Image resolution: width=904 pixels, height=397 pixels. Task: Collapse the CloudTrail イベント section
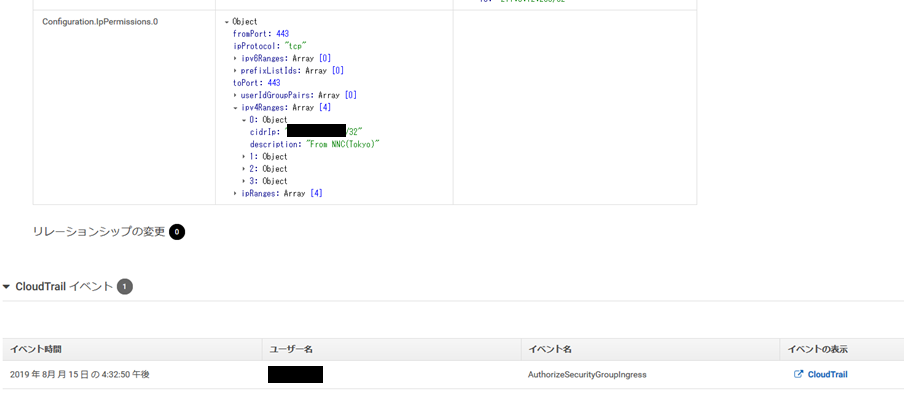click(x=6, y=286)
